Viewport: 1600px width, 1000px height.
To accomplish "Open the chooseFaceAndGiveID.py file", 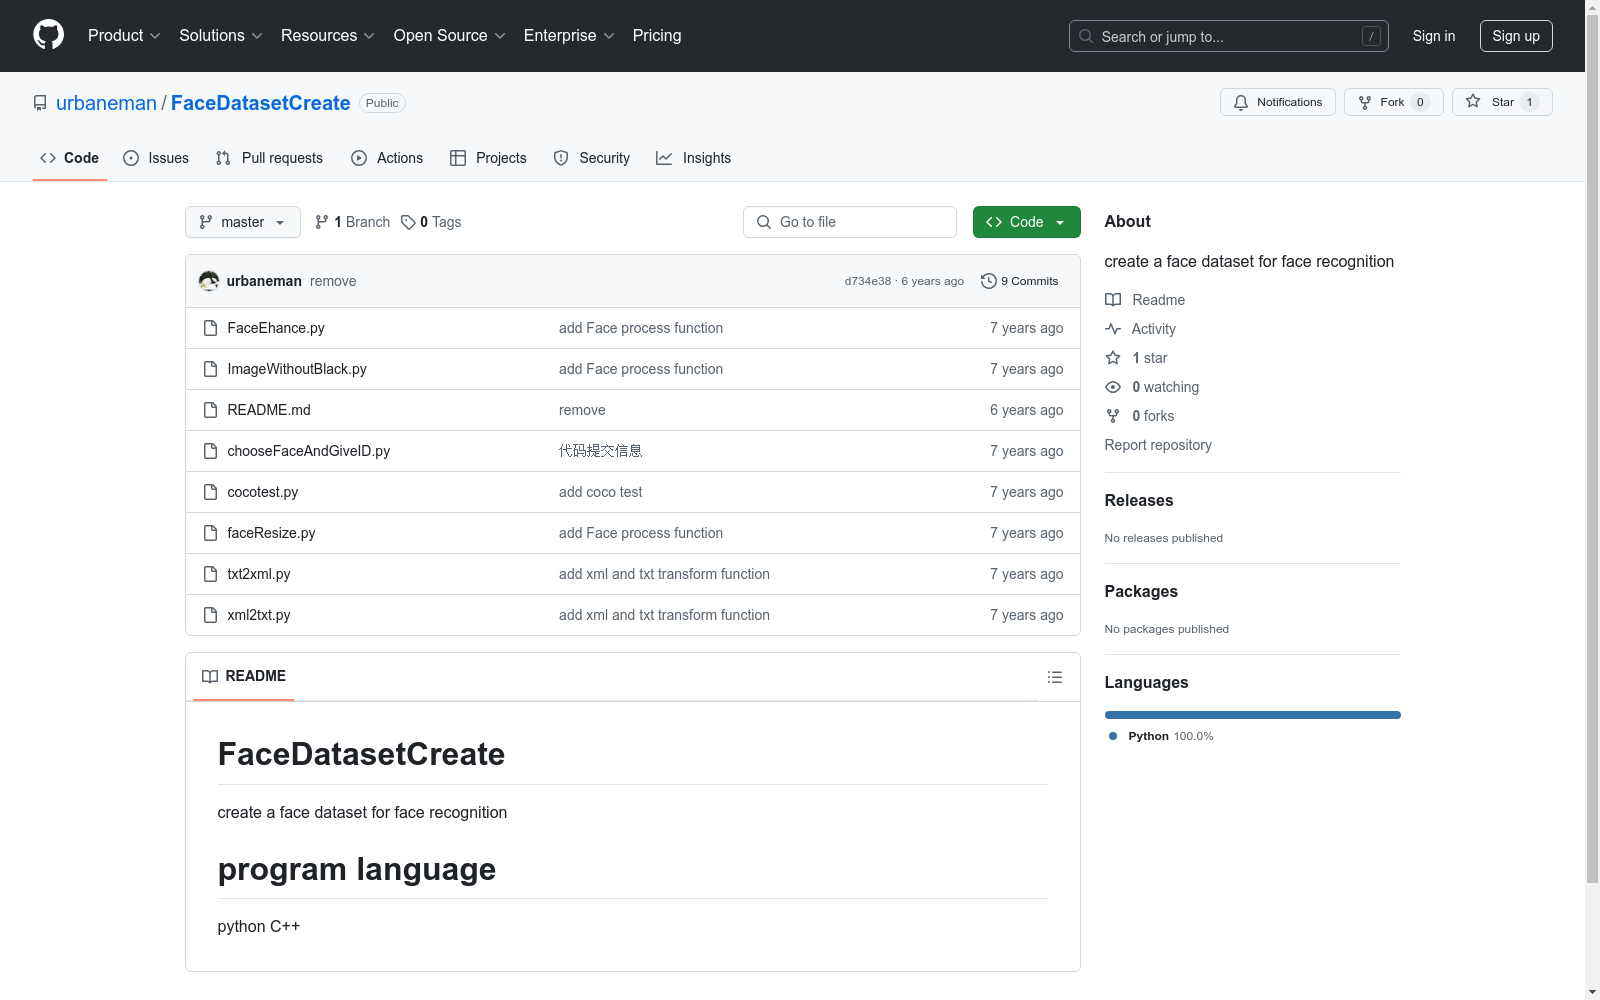I will point(309,451).
